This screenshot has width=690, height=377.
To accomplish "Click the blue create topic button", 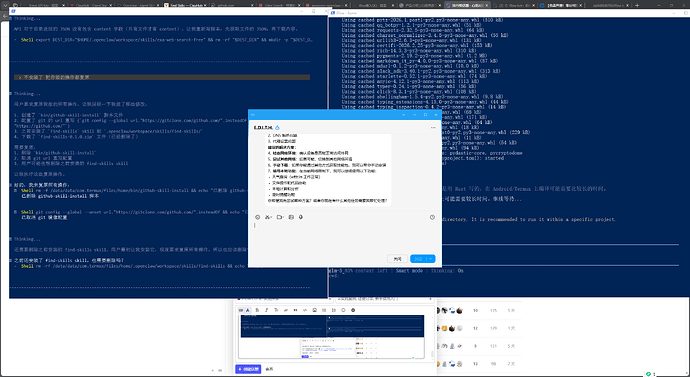I will click(x=248, y=369).
